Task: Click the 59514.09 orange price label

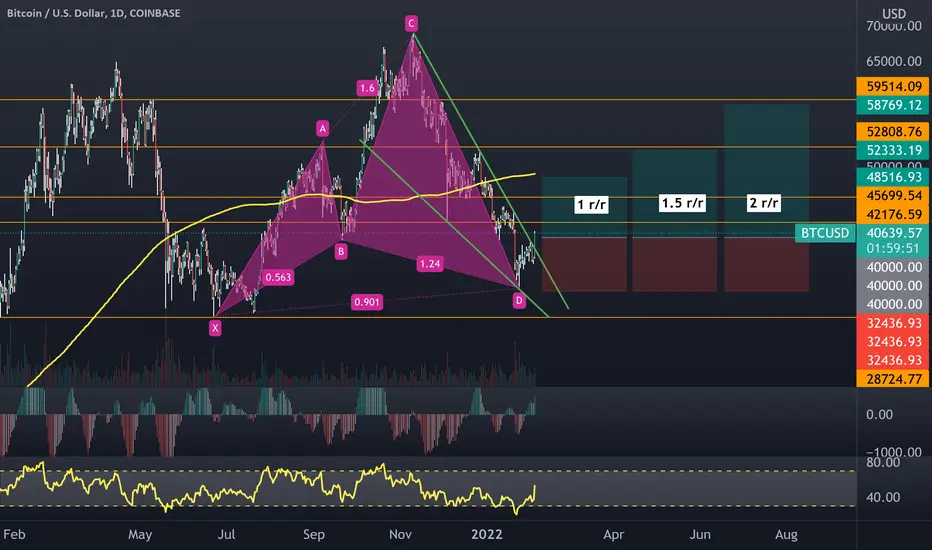Action: click(x=894, y=86)
